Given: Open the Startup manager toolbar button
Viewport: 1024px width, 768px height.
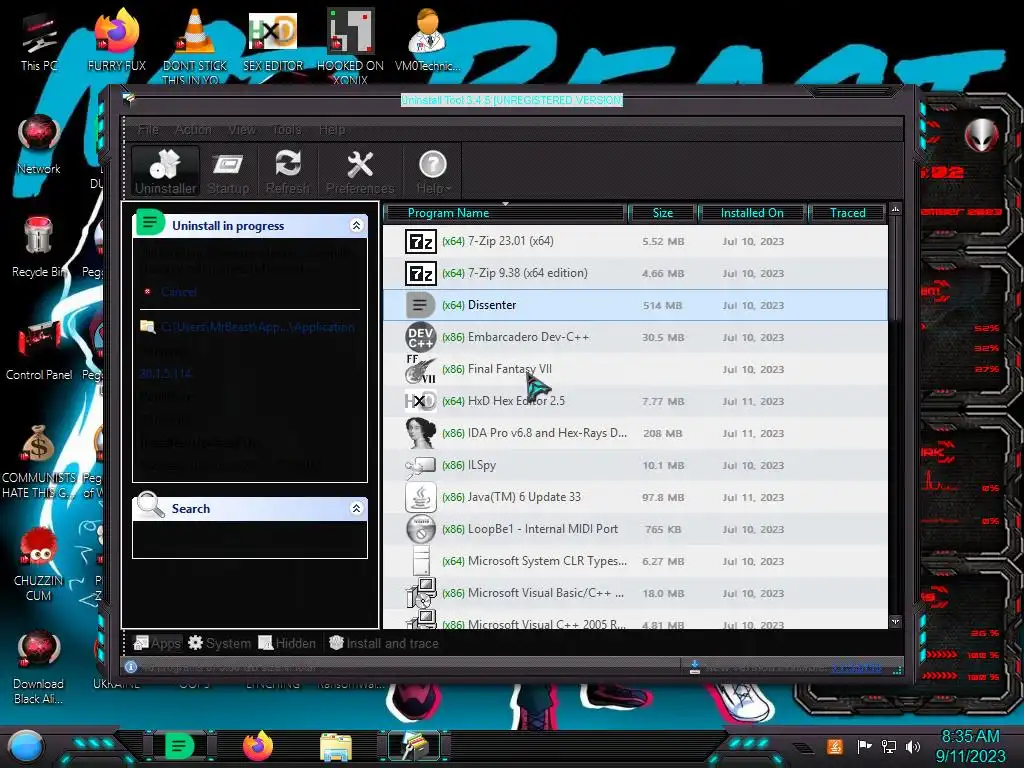Looking at the screenshot, I should pyautogui.click(x=228, y=171).
